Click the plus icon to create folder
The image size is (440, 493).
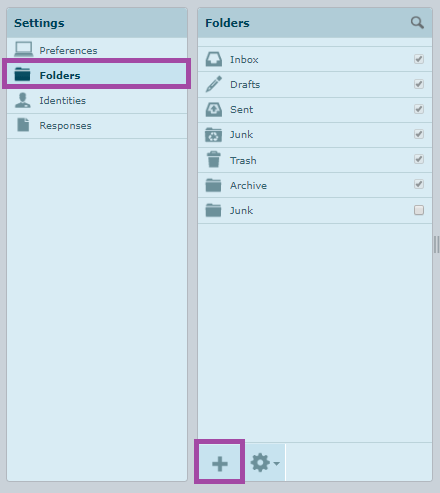pyautogui.click(x=220, y=463)
